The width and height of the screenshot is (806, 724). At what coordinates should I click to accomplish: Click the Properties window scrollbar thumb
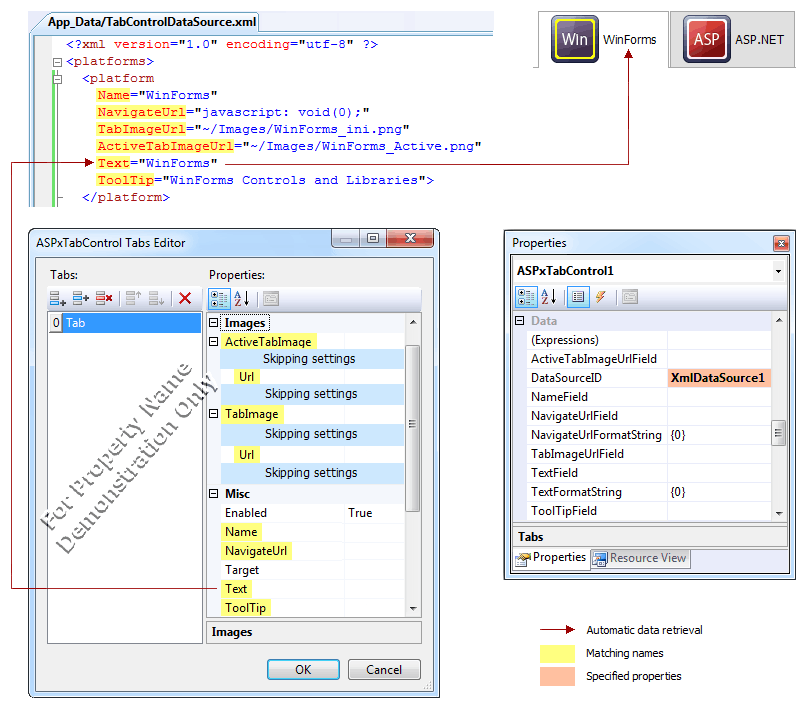coord(778,433)
